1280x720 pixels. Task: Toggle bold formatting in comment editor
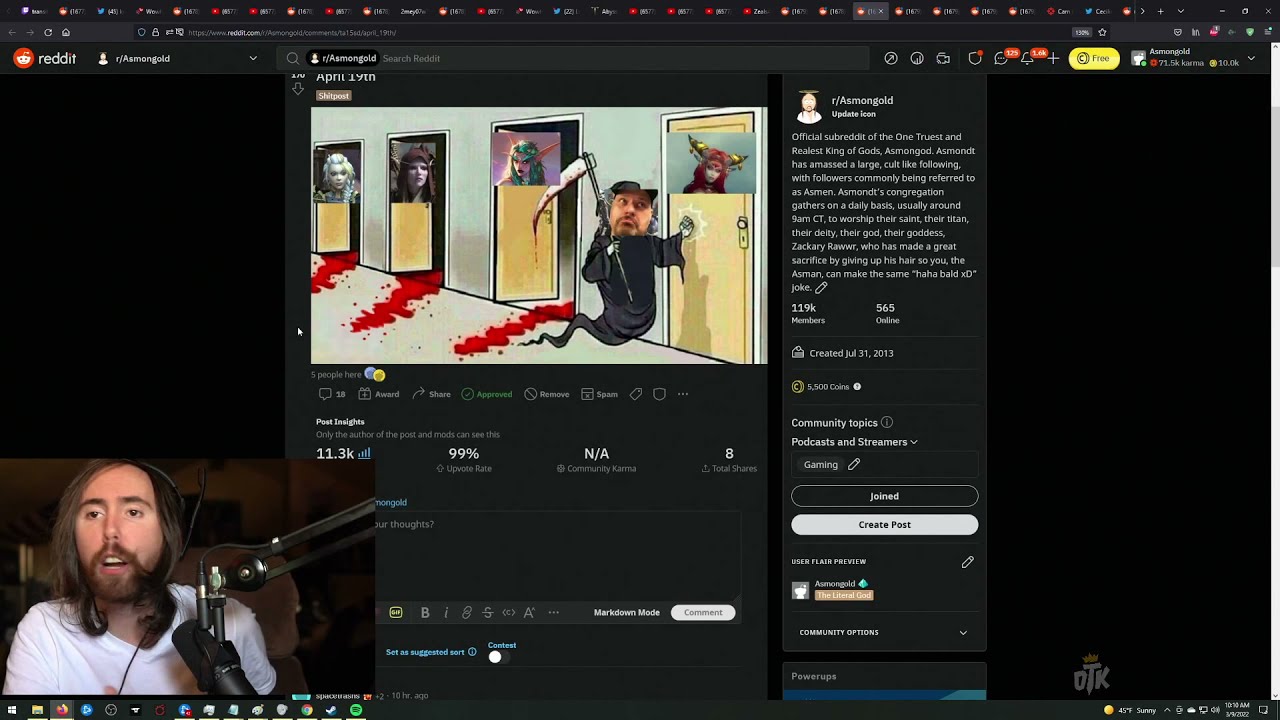pos(425,612)
